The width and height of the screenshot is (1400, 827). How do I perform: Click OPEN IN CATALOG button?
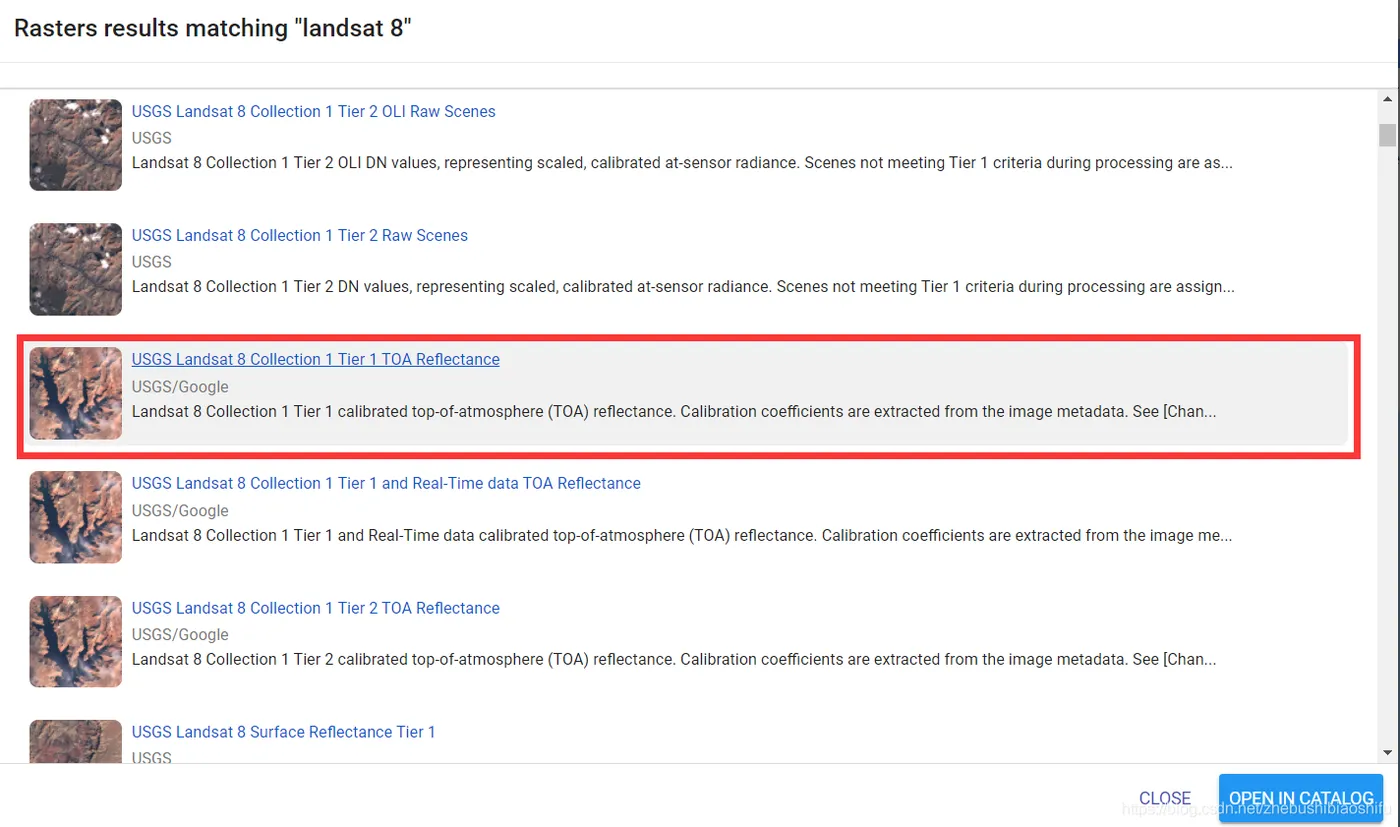coord(1300,798)
